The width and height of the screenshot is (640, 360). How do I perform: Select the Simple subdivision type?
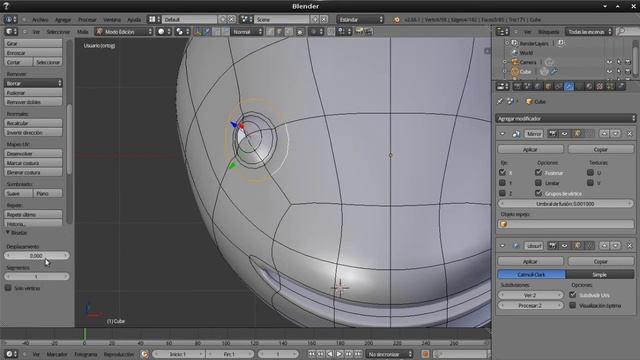pyautogui.click(x=600, y=274)
